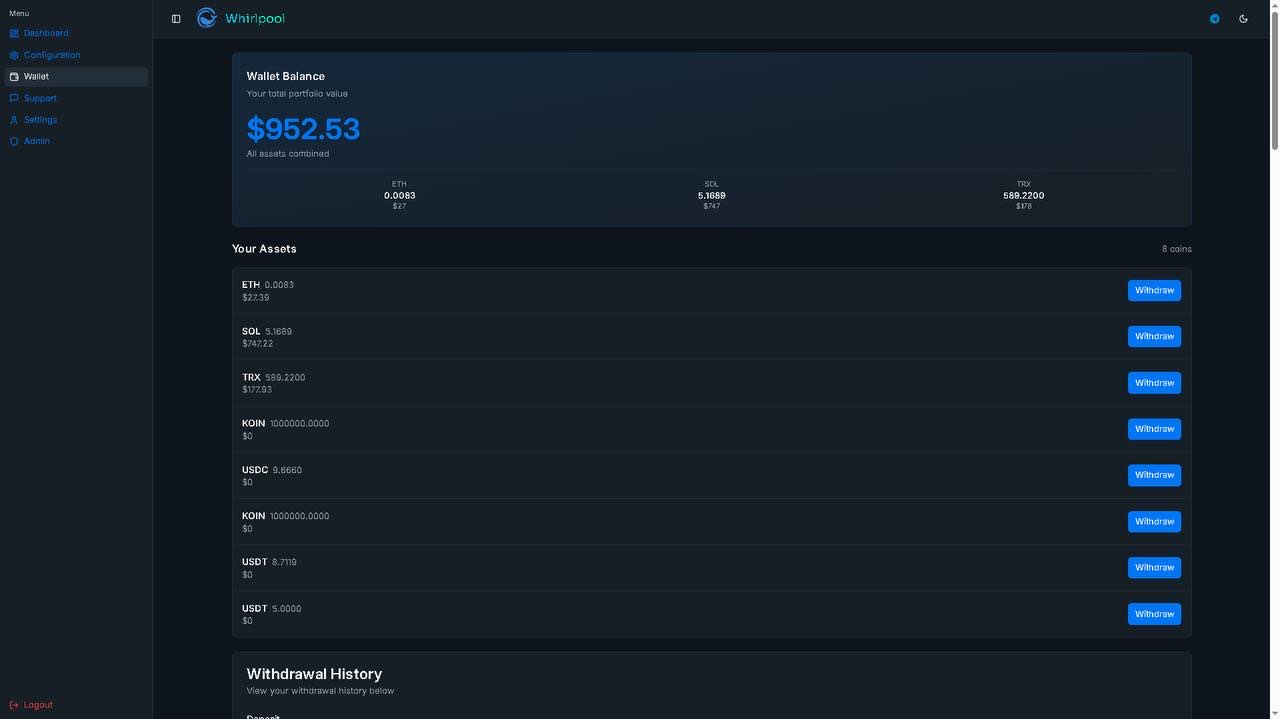Image resolution: width=1280 pixels, height=719 pixels.
Task: Click the Wallet icon in sidebar
Action: [x=14, y=77]
